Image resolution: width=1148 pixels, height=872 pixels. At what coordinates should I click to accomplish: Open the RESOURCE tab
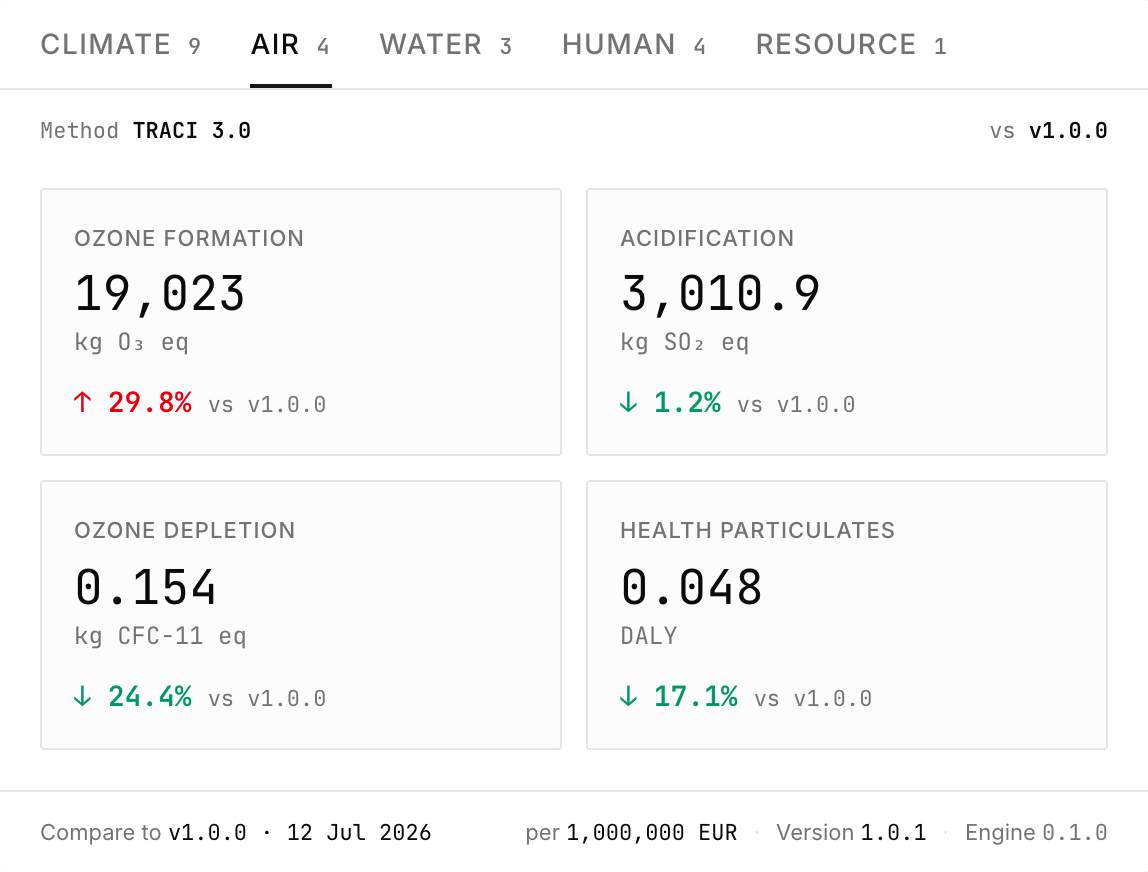[851, 45]
